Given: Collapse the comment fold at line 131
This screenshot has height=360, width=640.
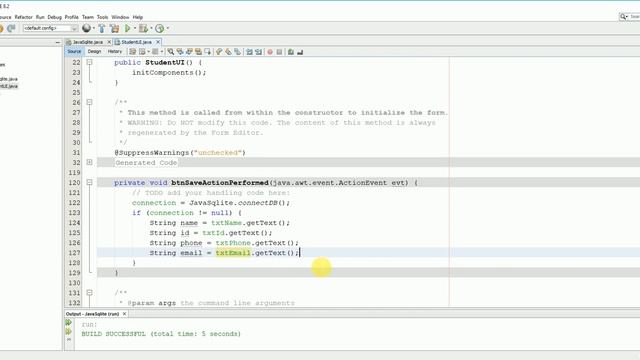Looking at the screenshot, I should (x=89, y=293).
